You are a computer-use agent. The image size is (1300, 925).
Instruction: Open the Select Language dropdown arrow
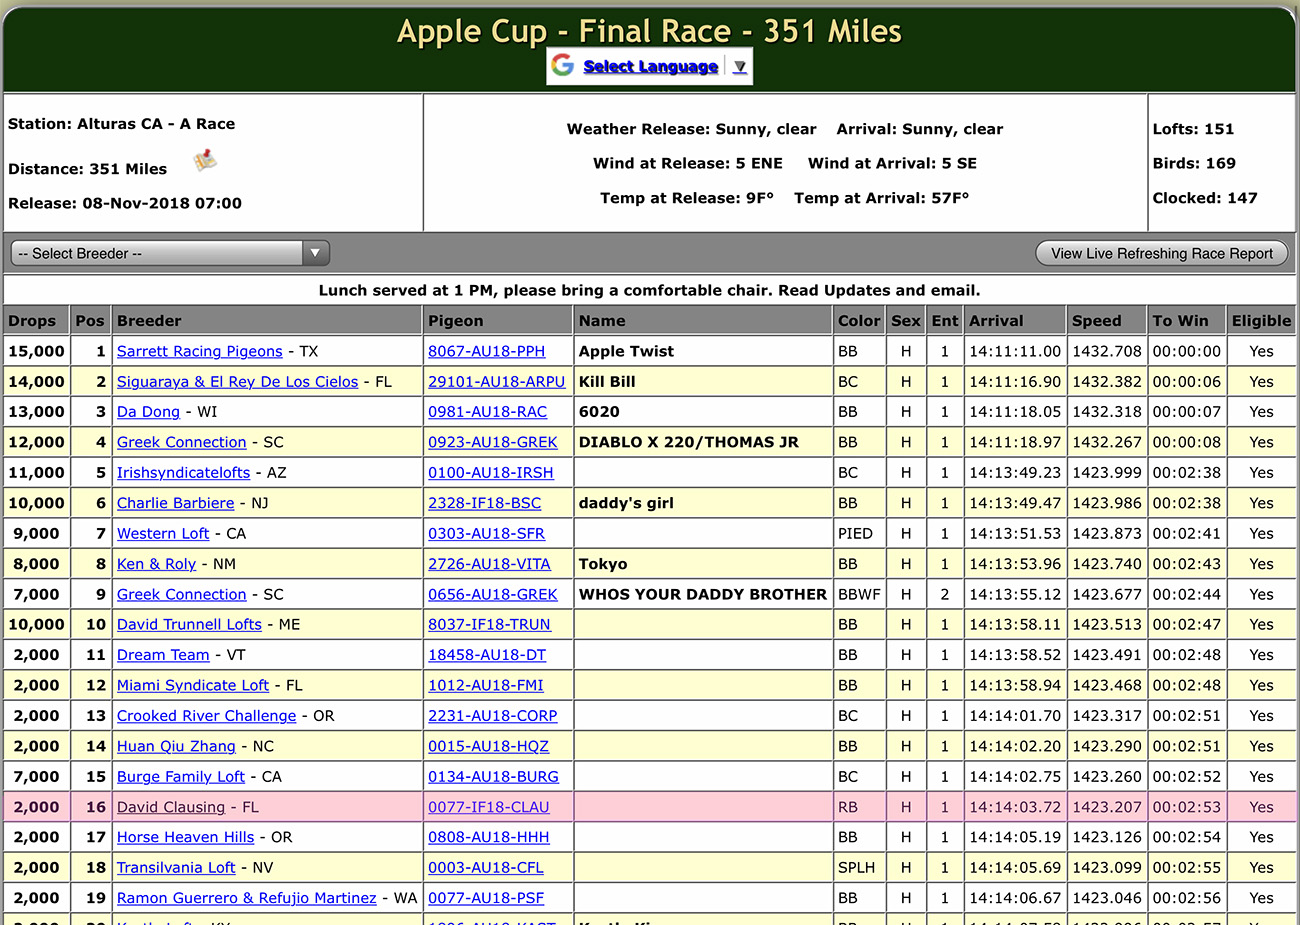[739, 67]
